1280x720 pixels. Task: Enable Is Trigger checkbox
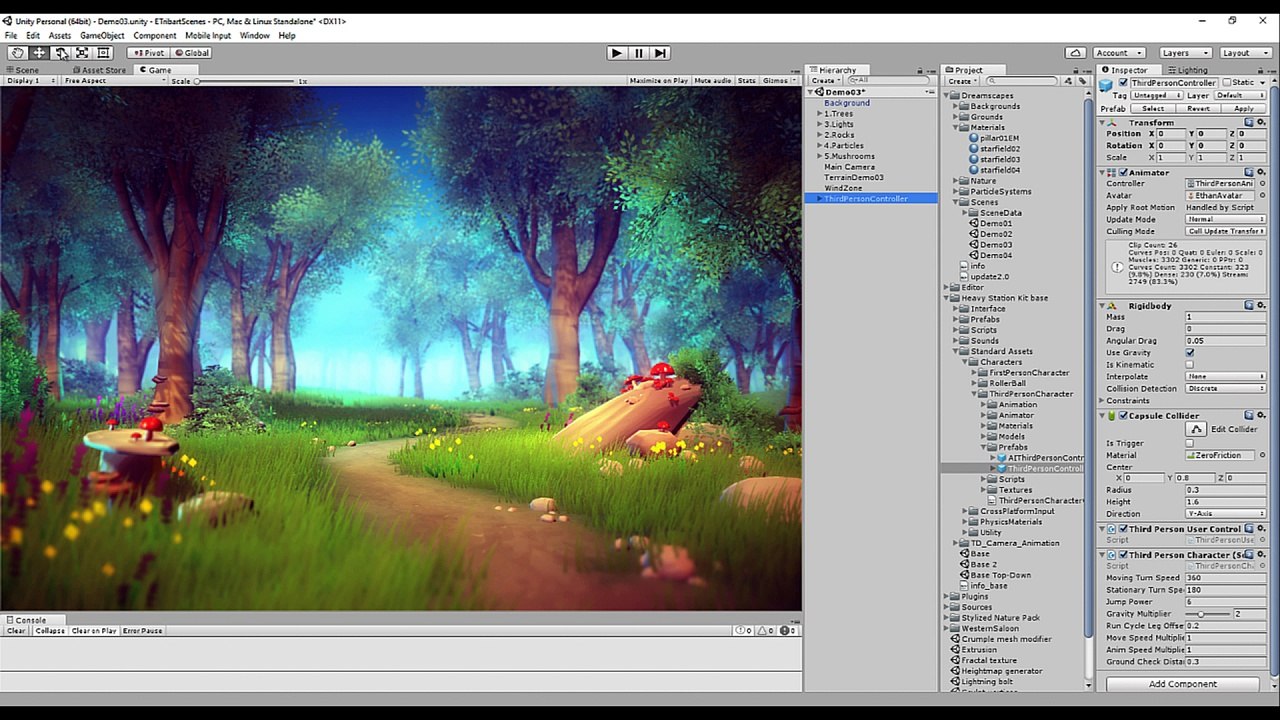click(x=1190, y=444)
